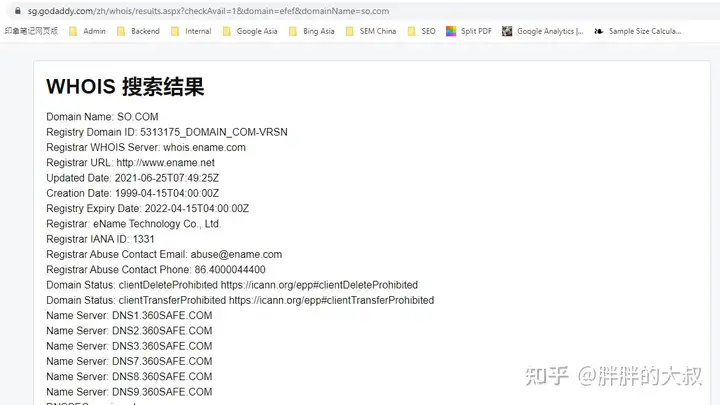Open the Admin bookmark folder
Image resolution: width=720 pixels, height=405 pixels.
tap(87, 31)
